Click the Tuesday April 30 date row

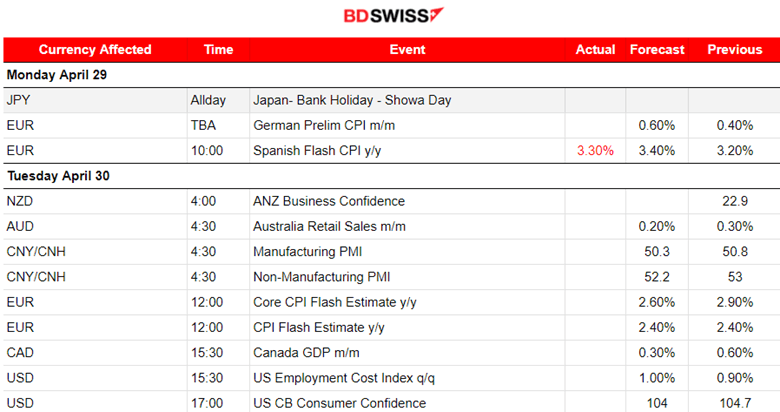point(58,175)
